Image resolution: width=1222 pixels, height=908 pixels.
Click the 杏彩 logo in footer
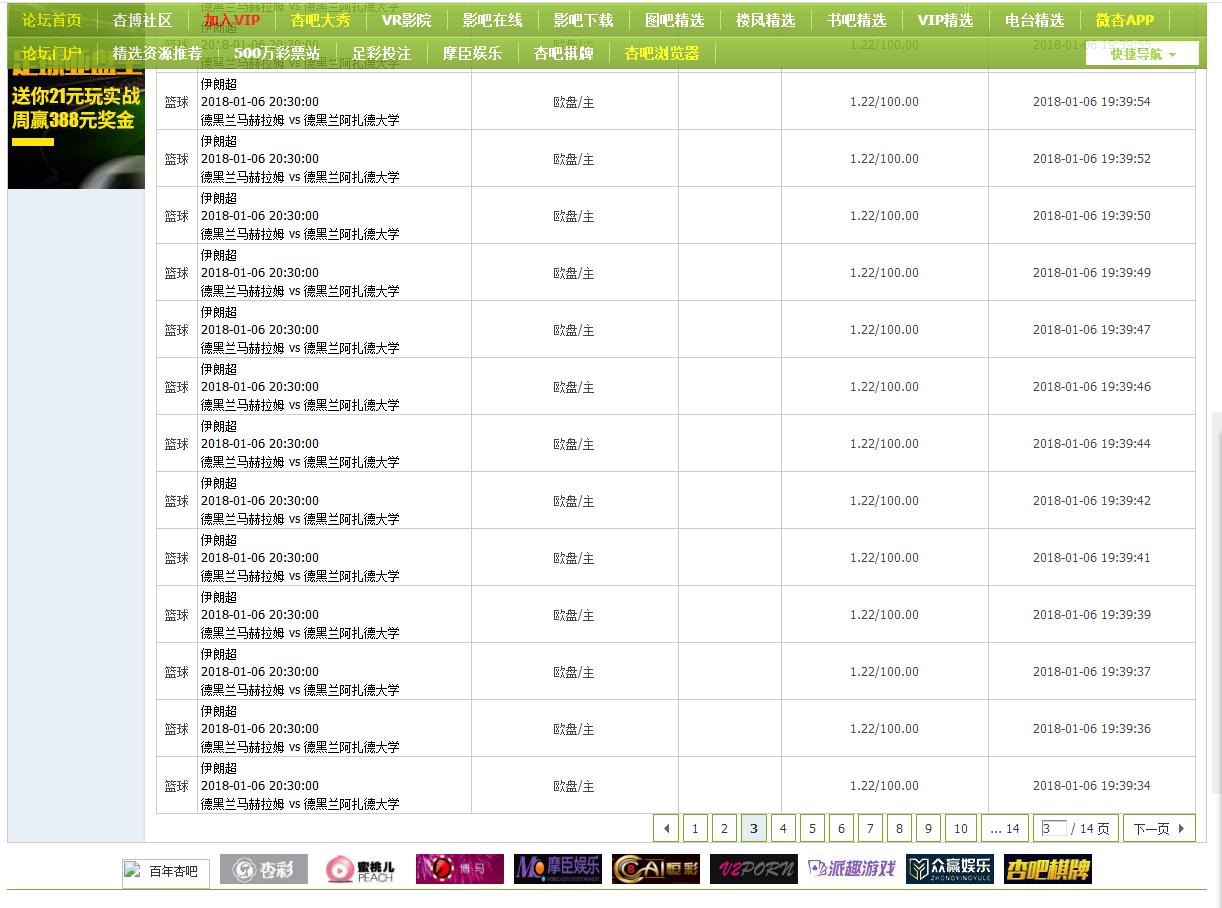[x=264, y=870]
